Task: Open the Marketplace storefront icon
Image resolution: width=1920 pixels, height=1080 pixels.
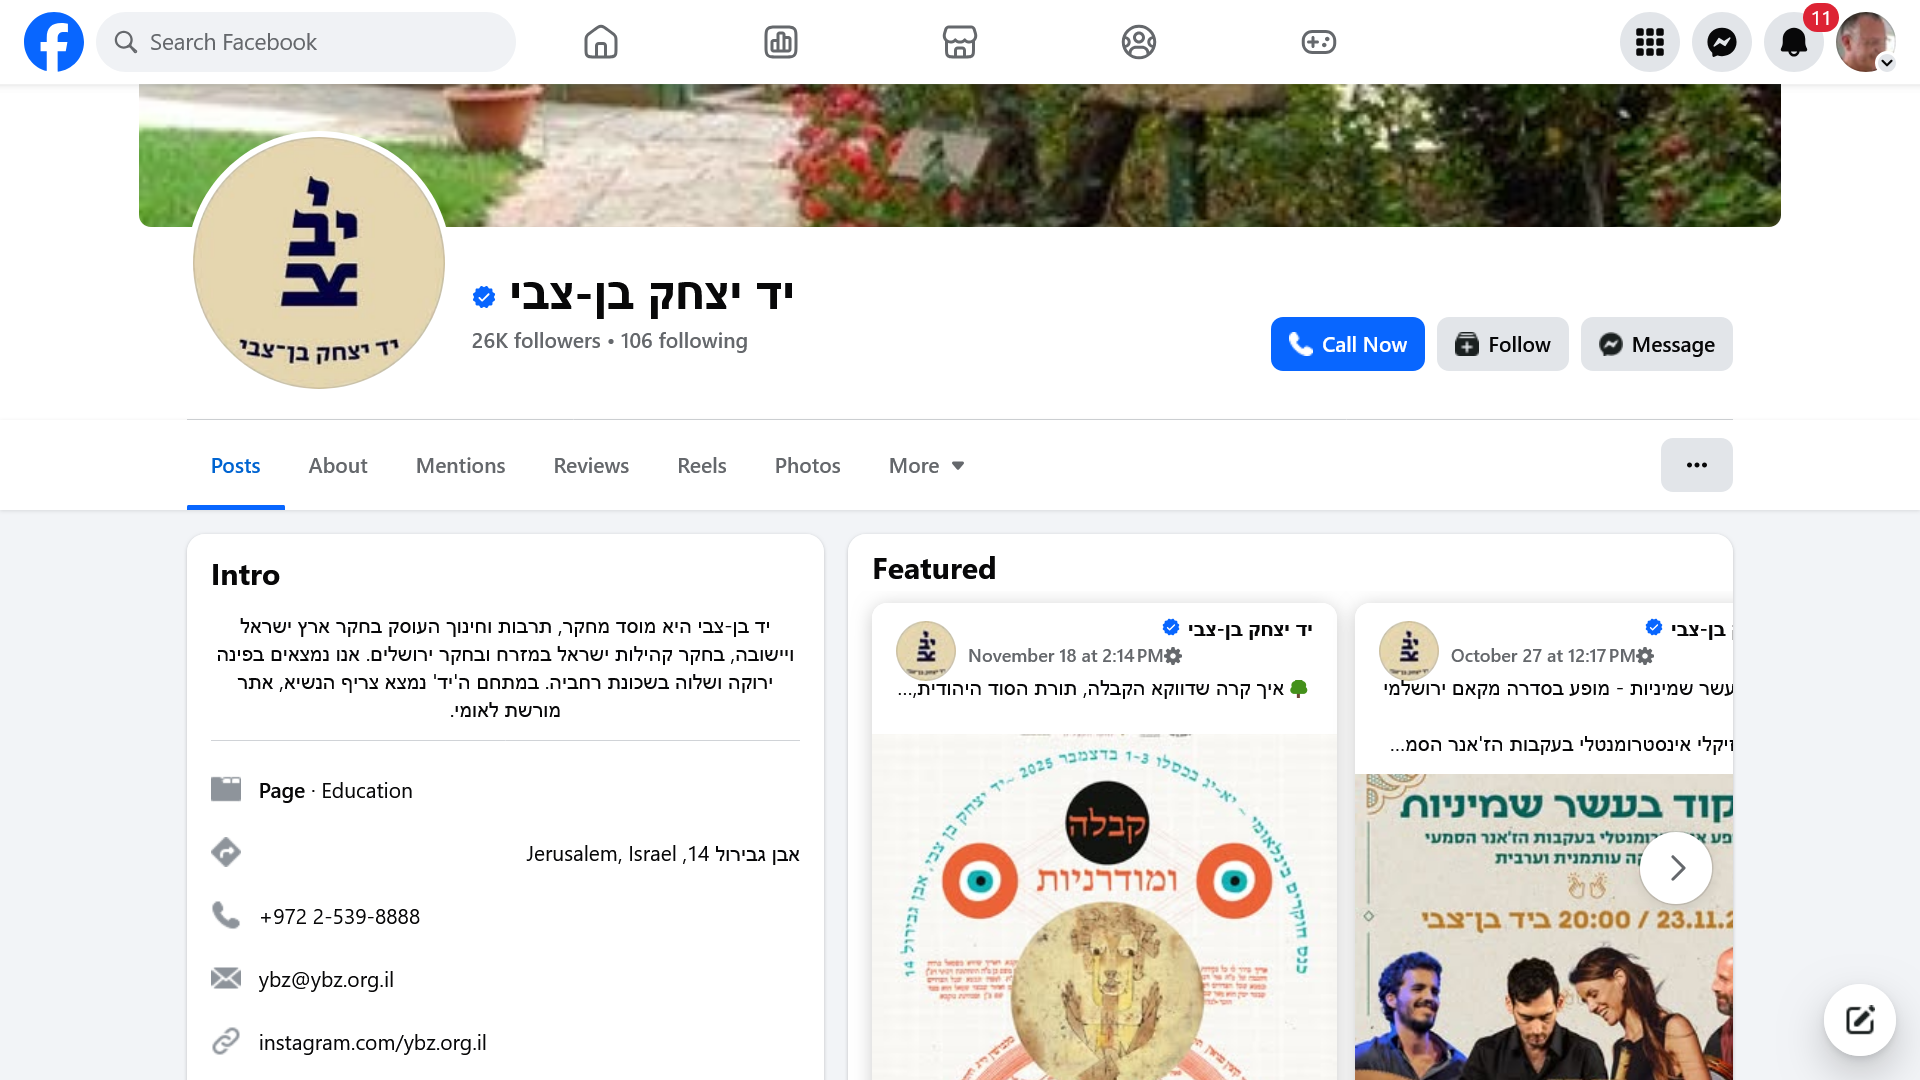Action: click(959, 42)
